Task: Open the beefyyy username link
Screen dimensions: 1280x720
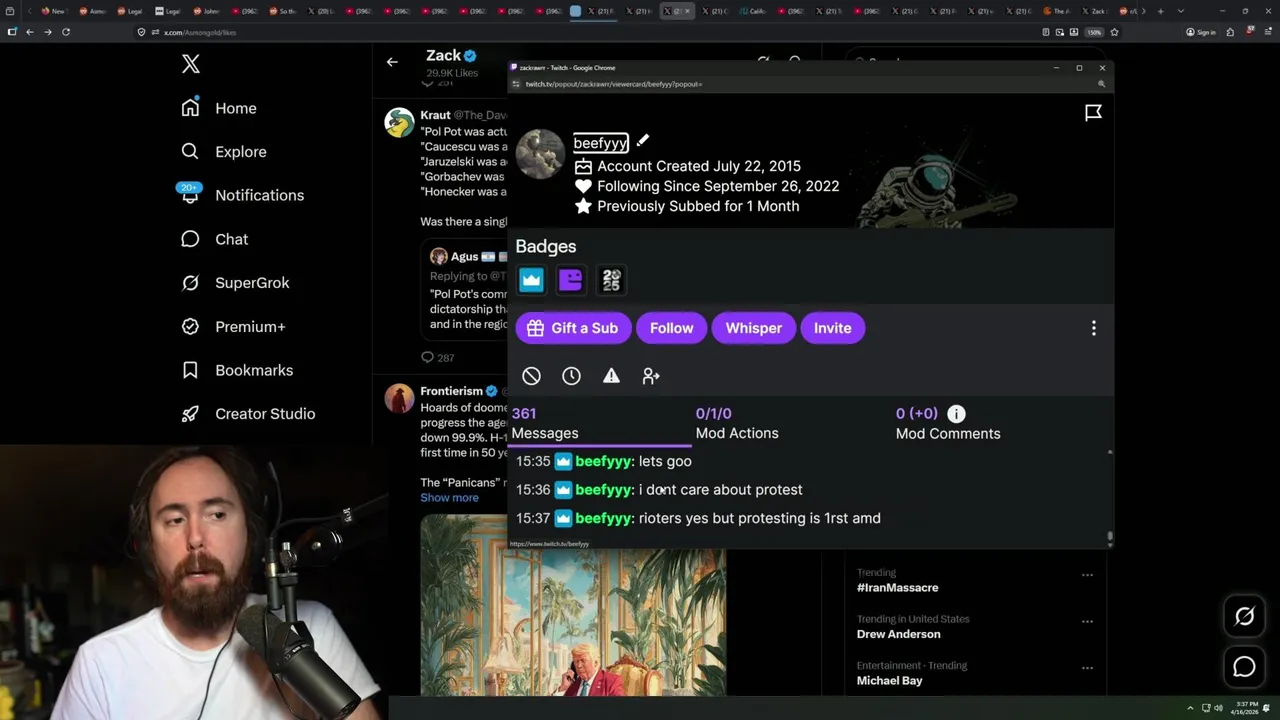Action: (601, 143)
